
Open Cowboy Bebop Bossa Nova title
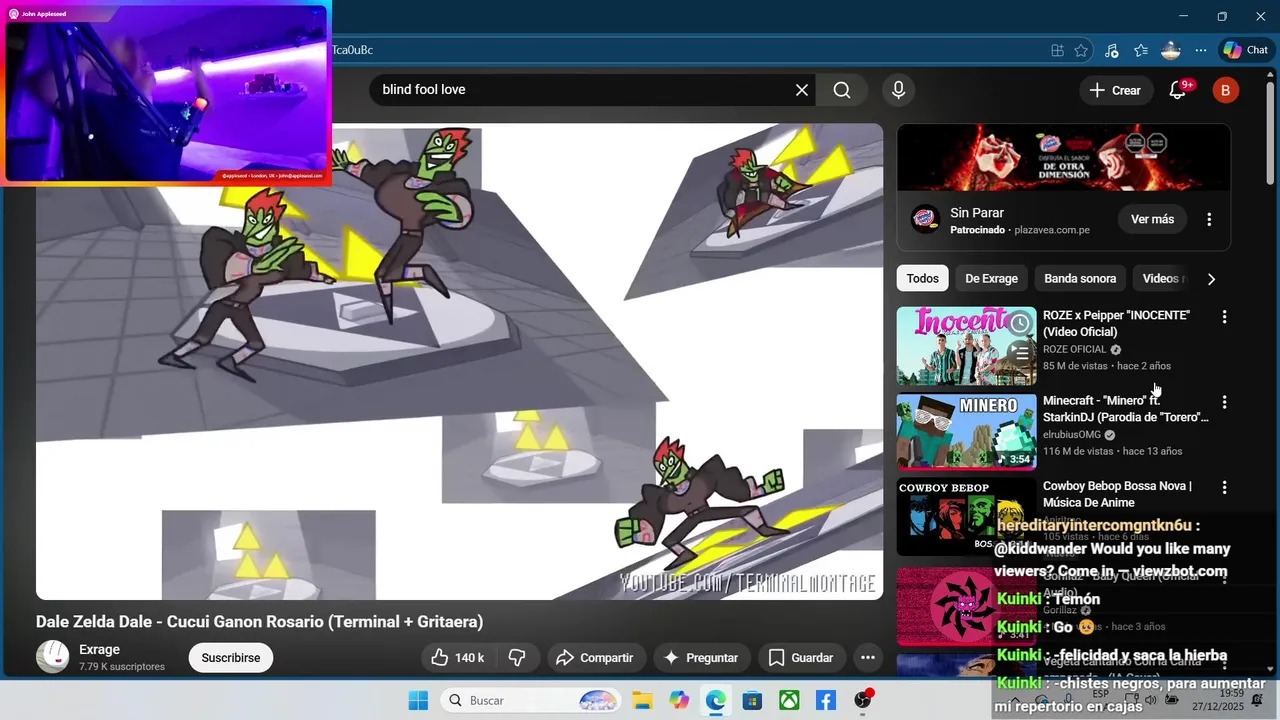point(1117,494)
